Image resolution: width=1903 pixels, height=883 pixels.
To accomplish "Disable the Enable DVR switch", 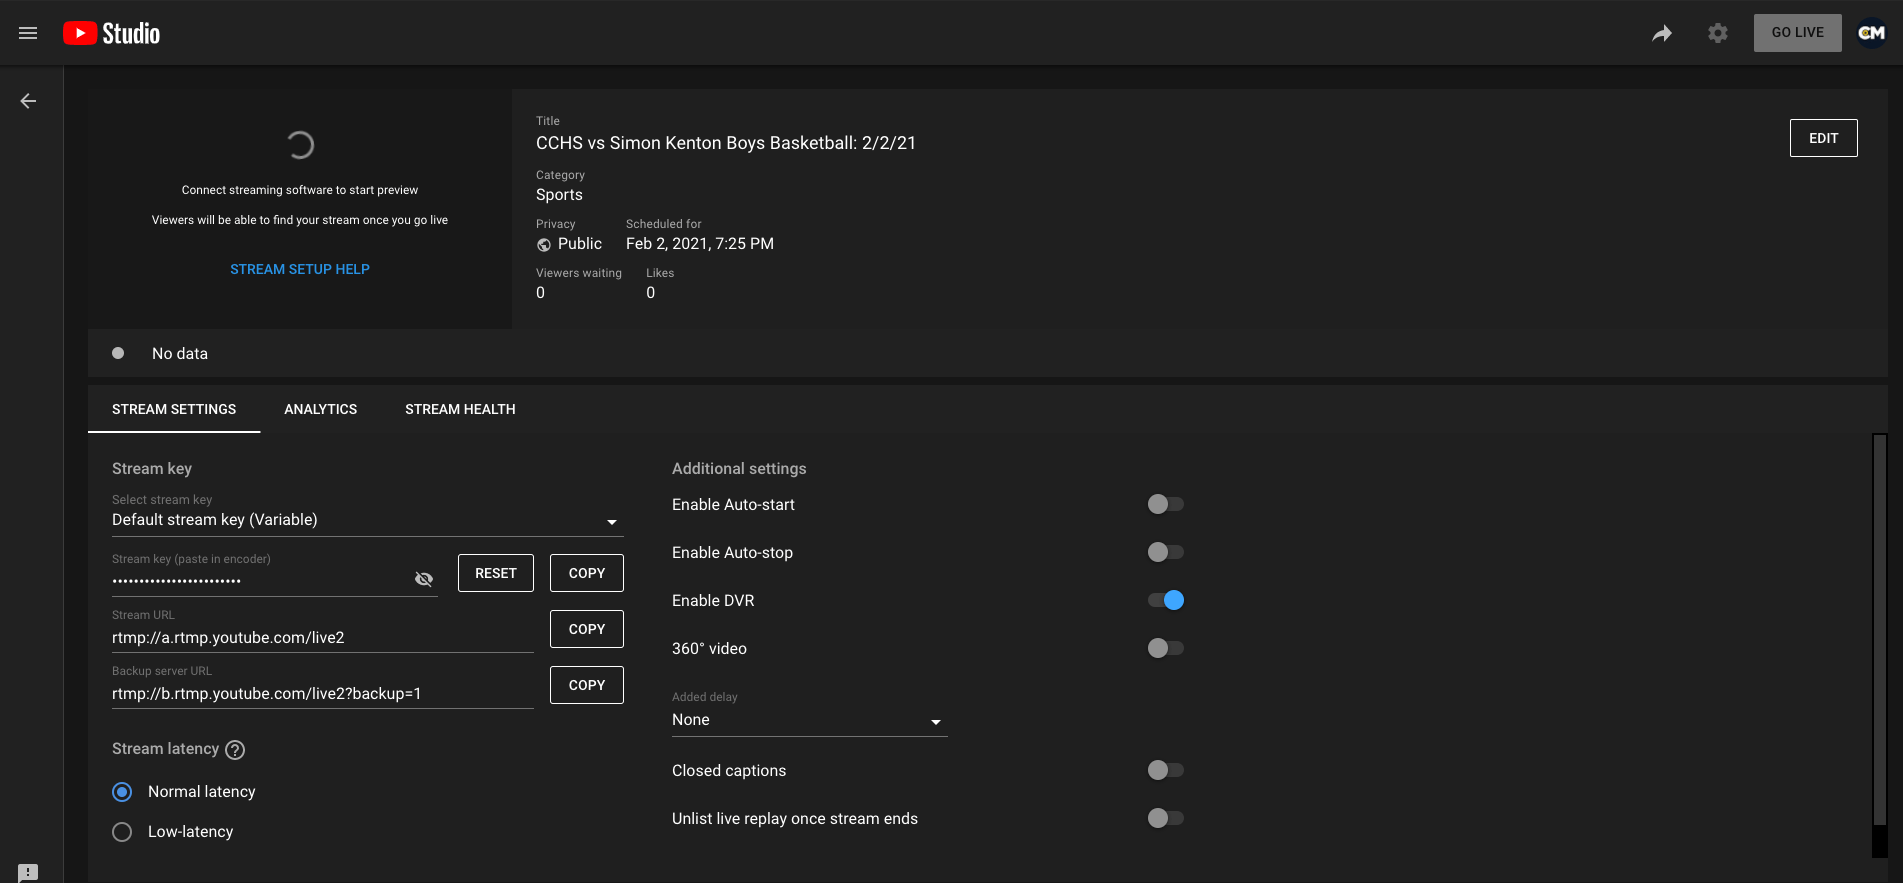I will pyautogui.click(x=1166, y=600).
